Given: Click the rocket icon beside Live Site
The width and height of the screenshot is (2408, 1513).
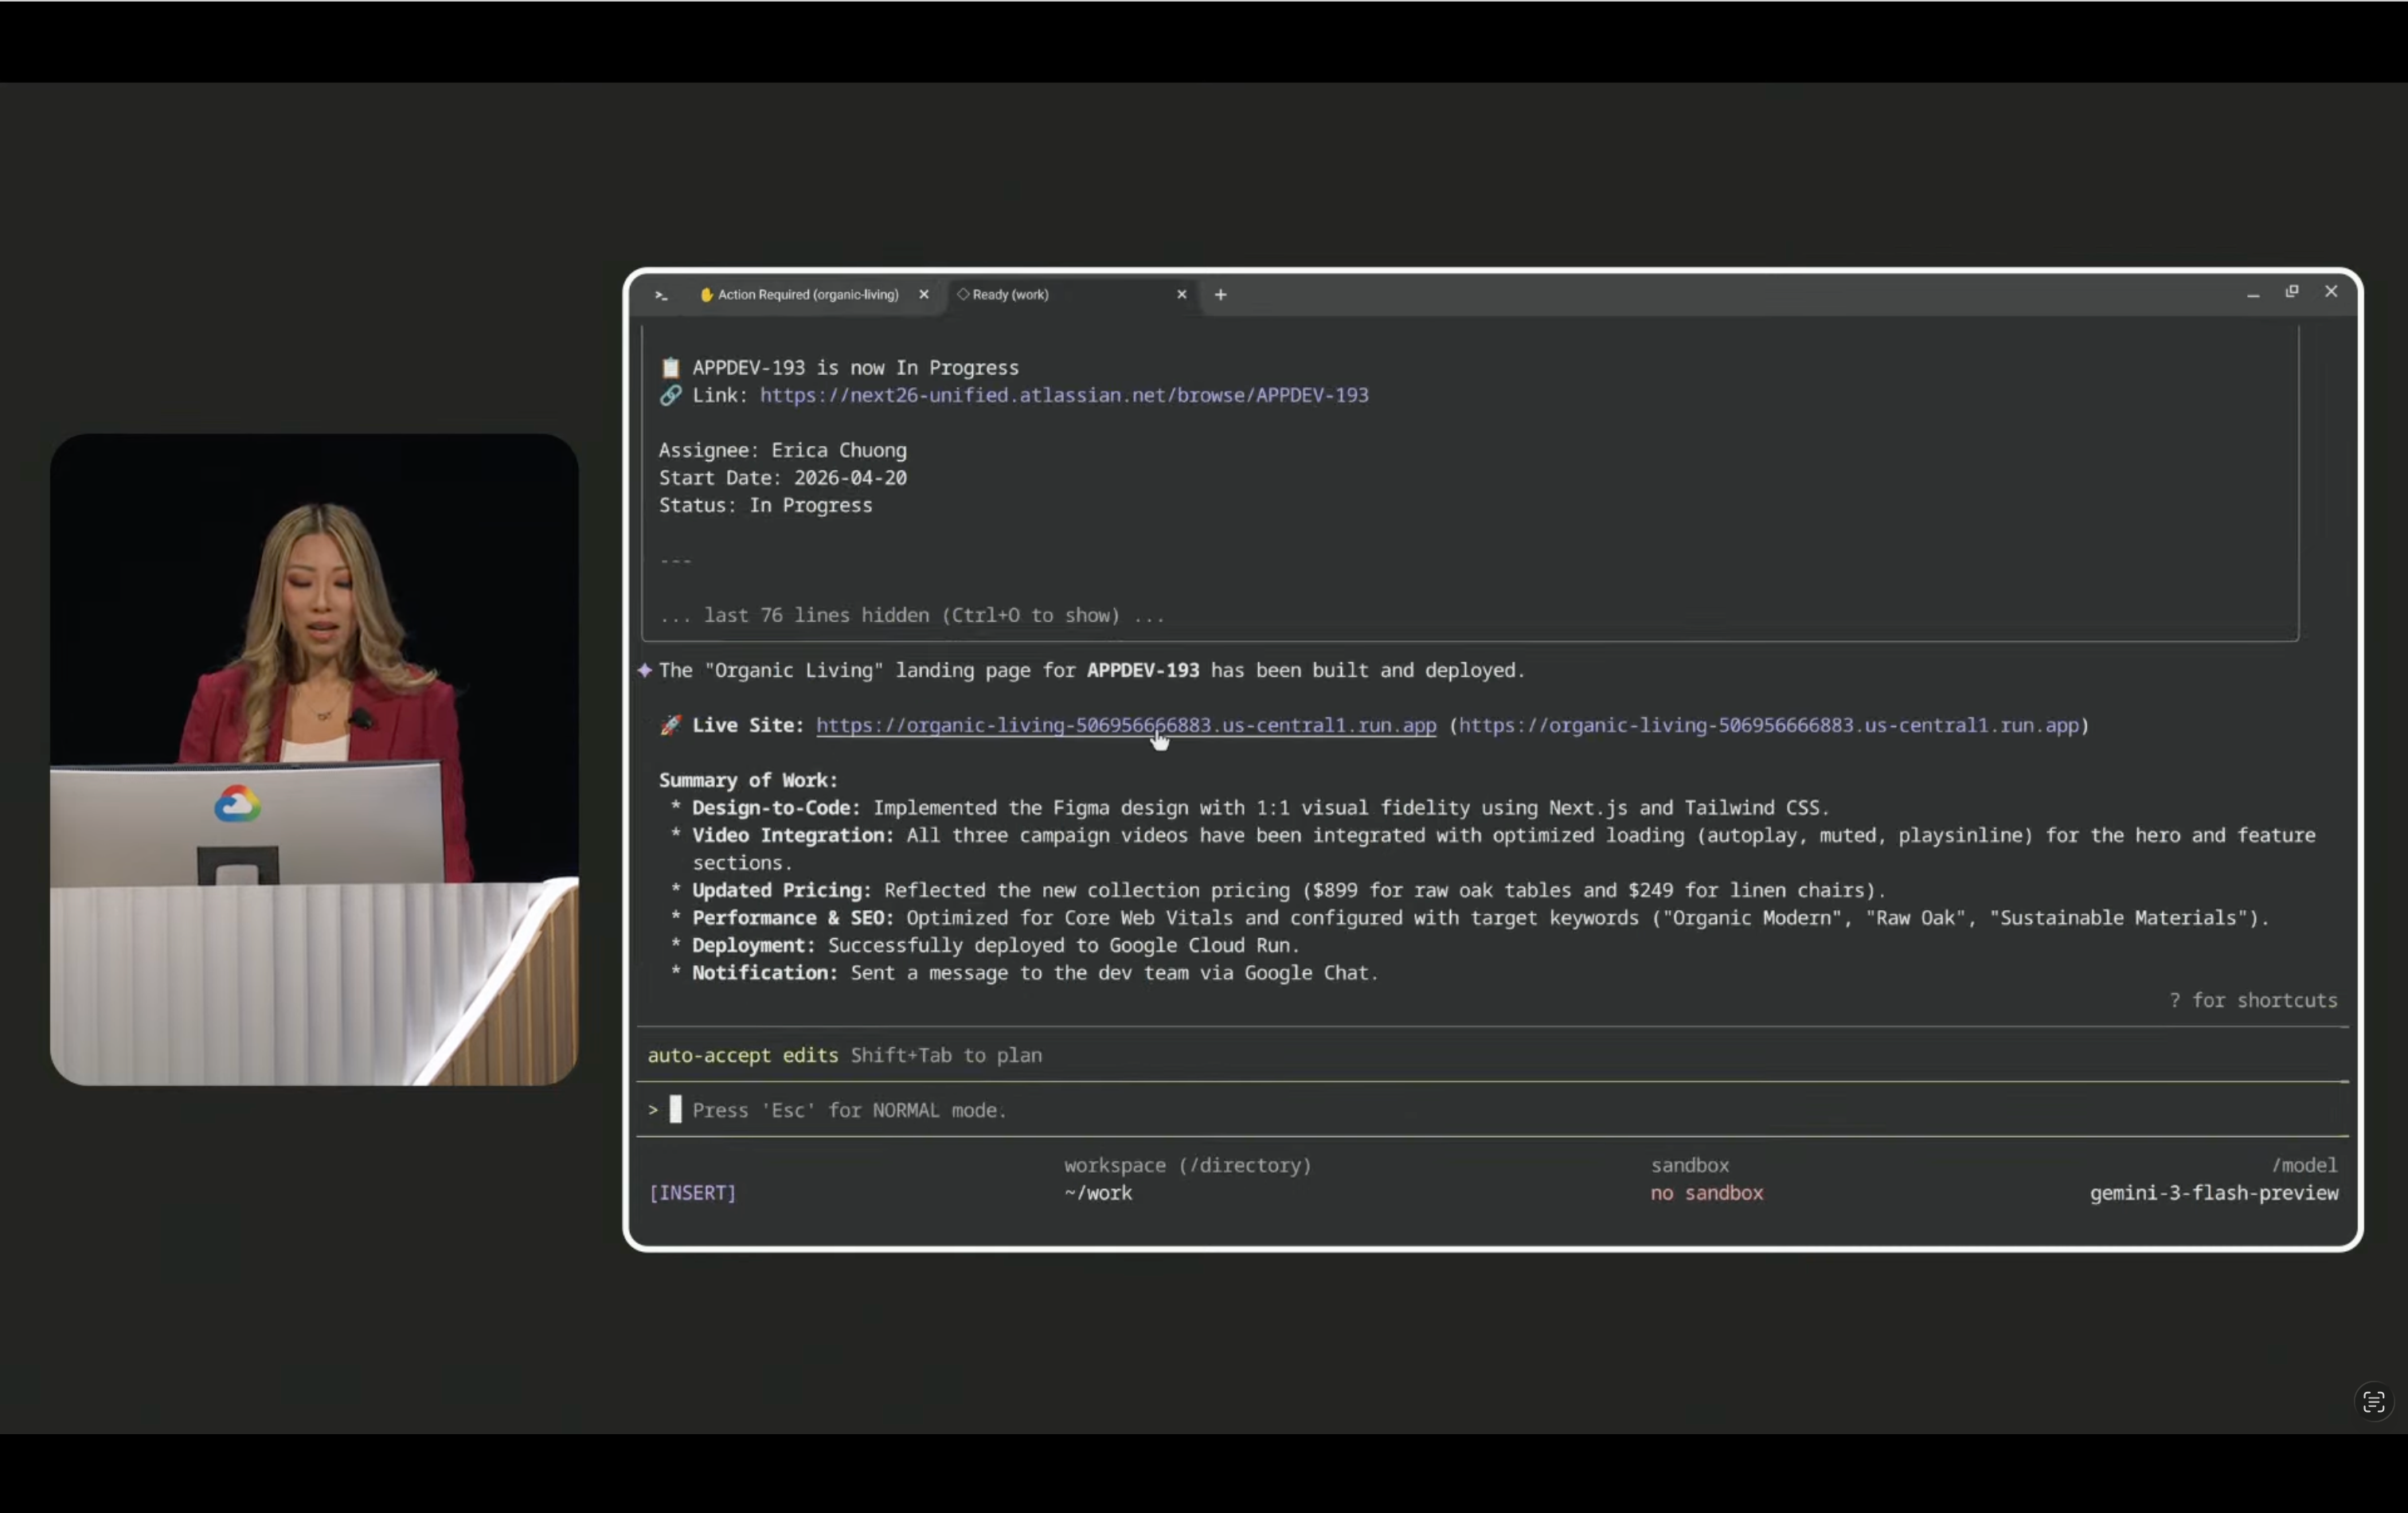Looking at the screenshot, I should coord(670,726).
